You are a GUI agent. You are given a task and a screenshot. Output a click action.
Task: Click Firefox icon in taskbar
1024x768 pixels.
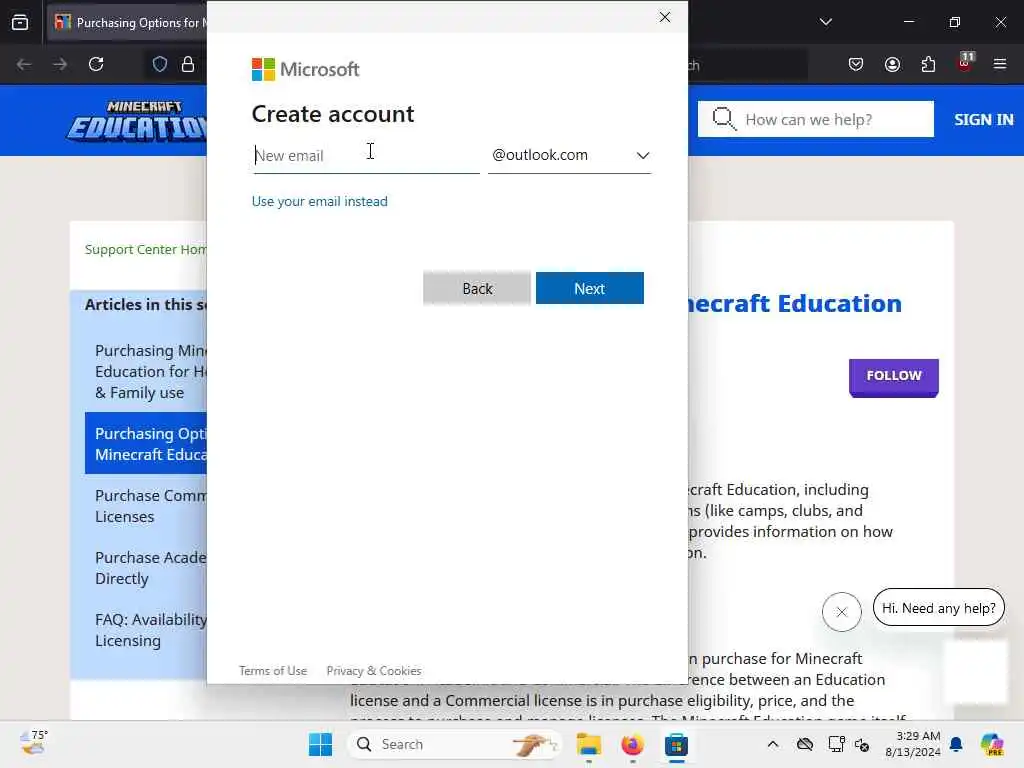pos(632,744)
